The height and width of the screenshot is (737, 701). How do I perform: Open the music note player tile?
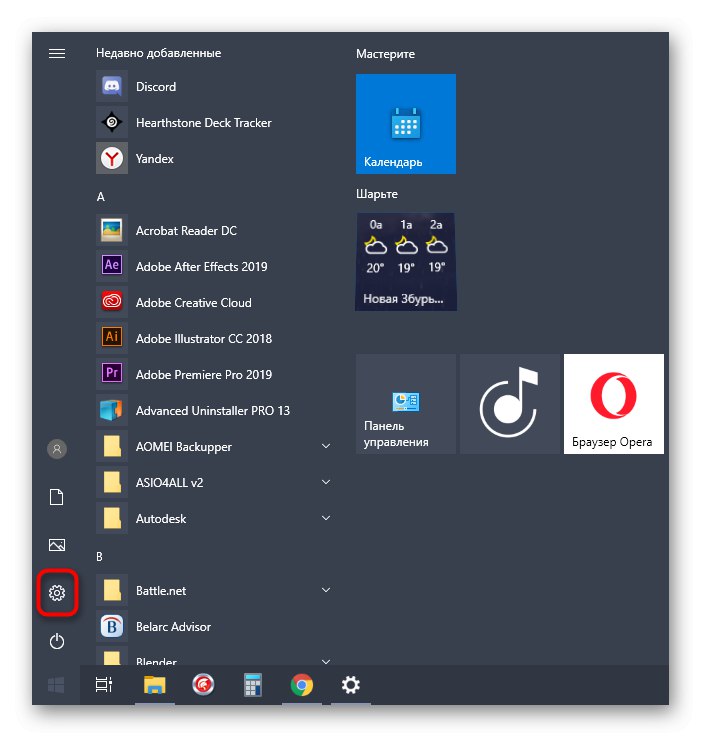coord(510,404)
